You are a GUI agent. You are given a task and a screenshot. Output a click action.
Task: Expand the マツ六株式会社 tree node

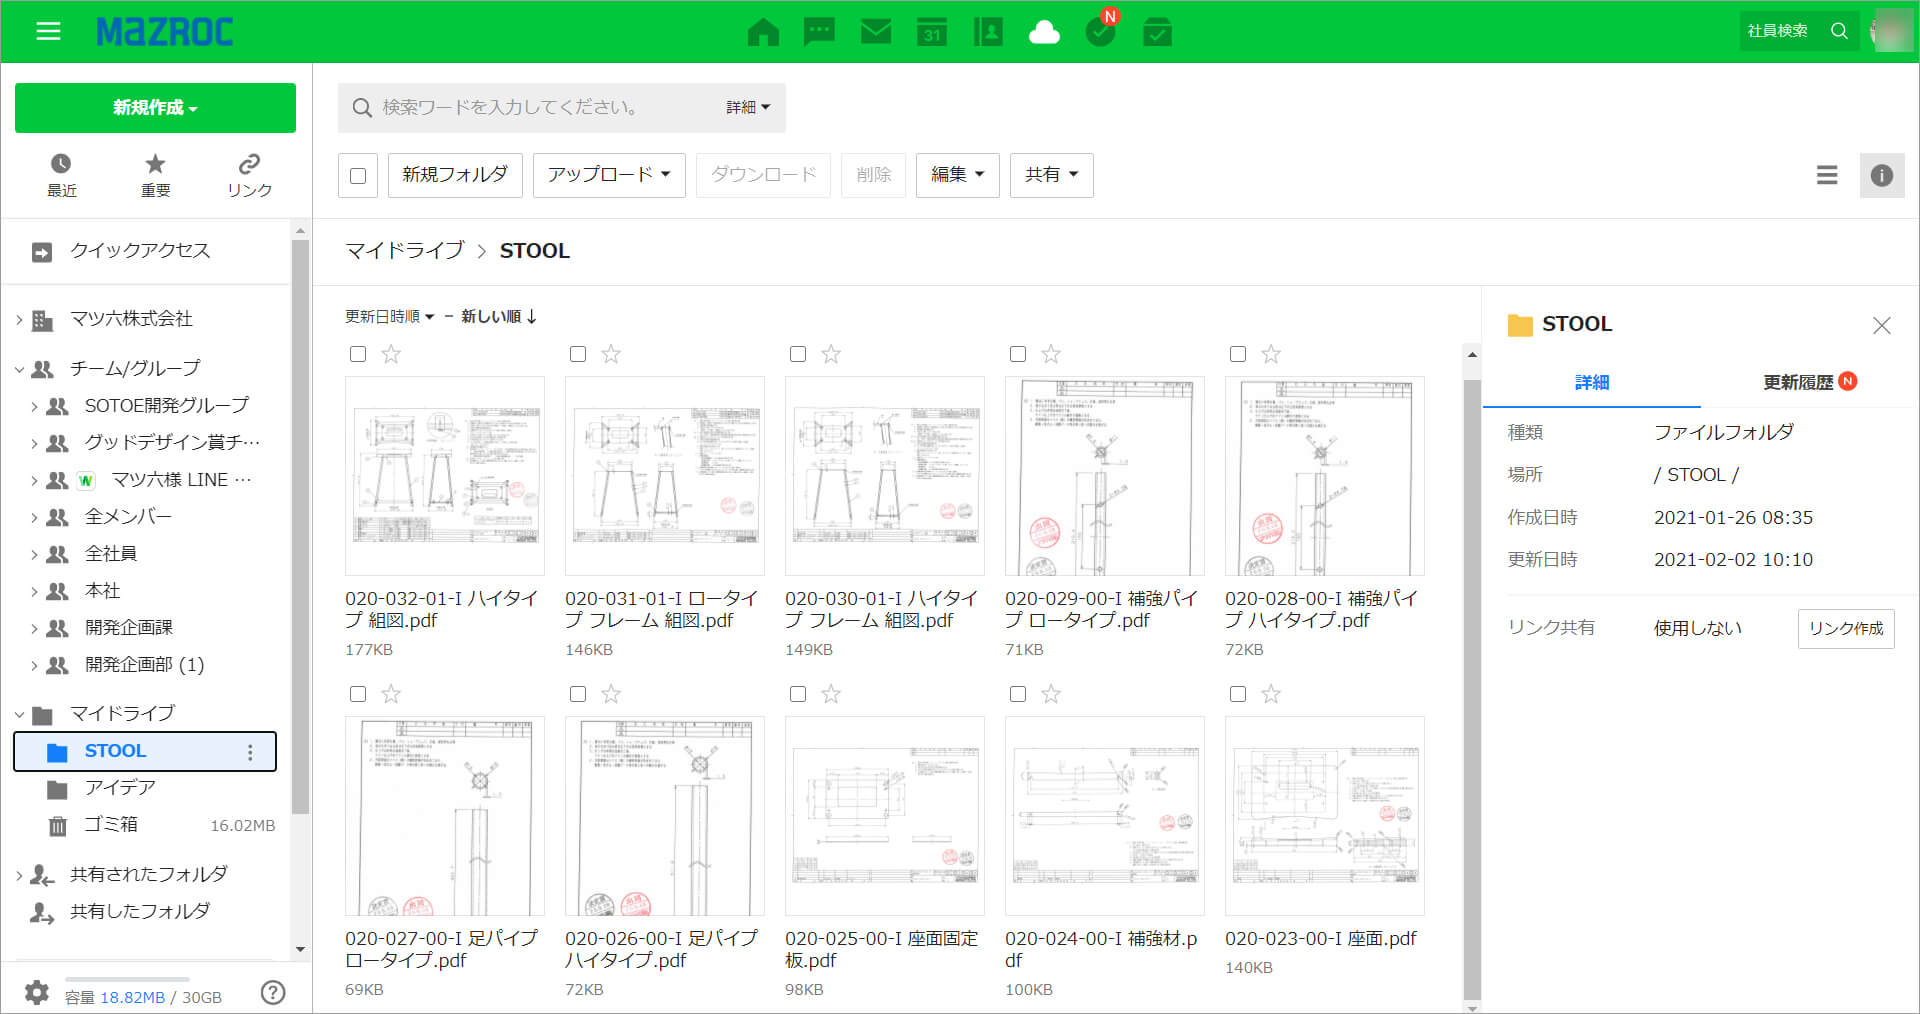point(19,320)
